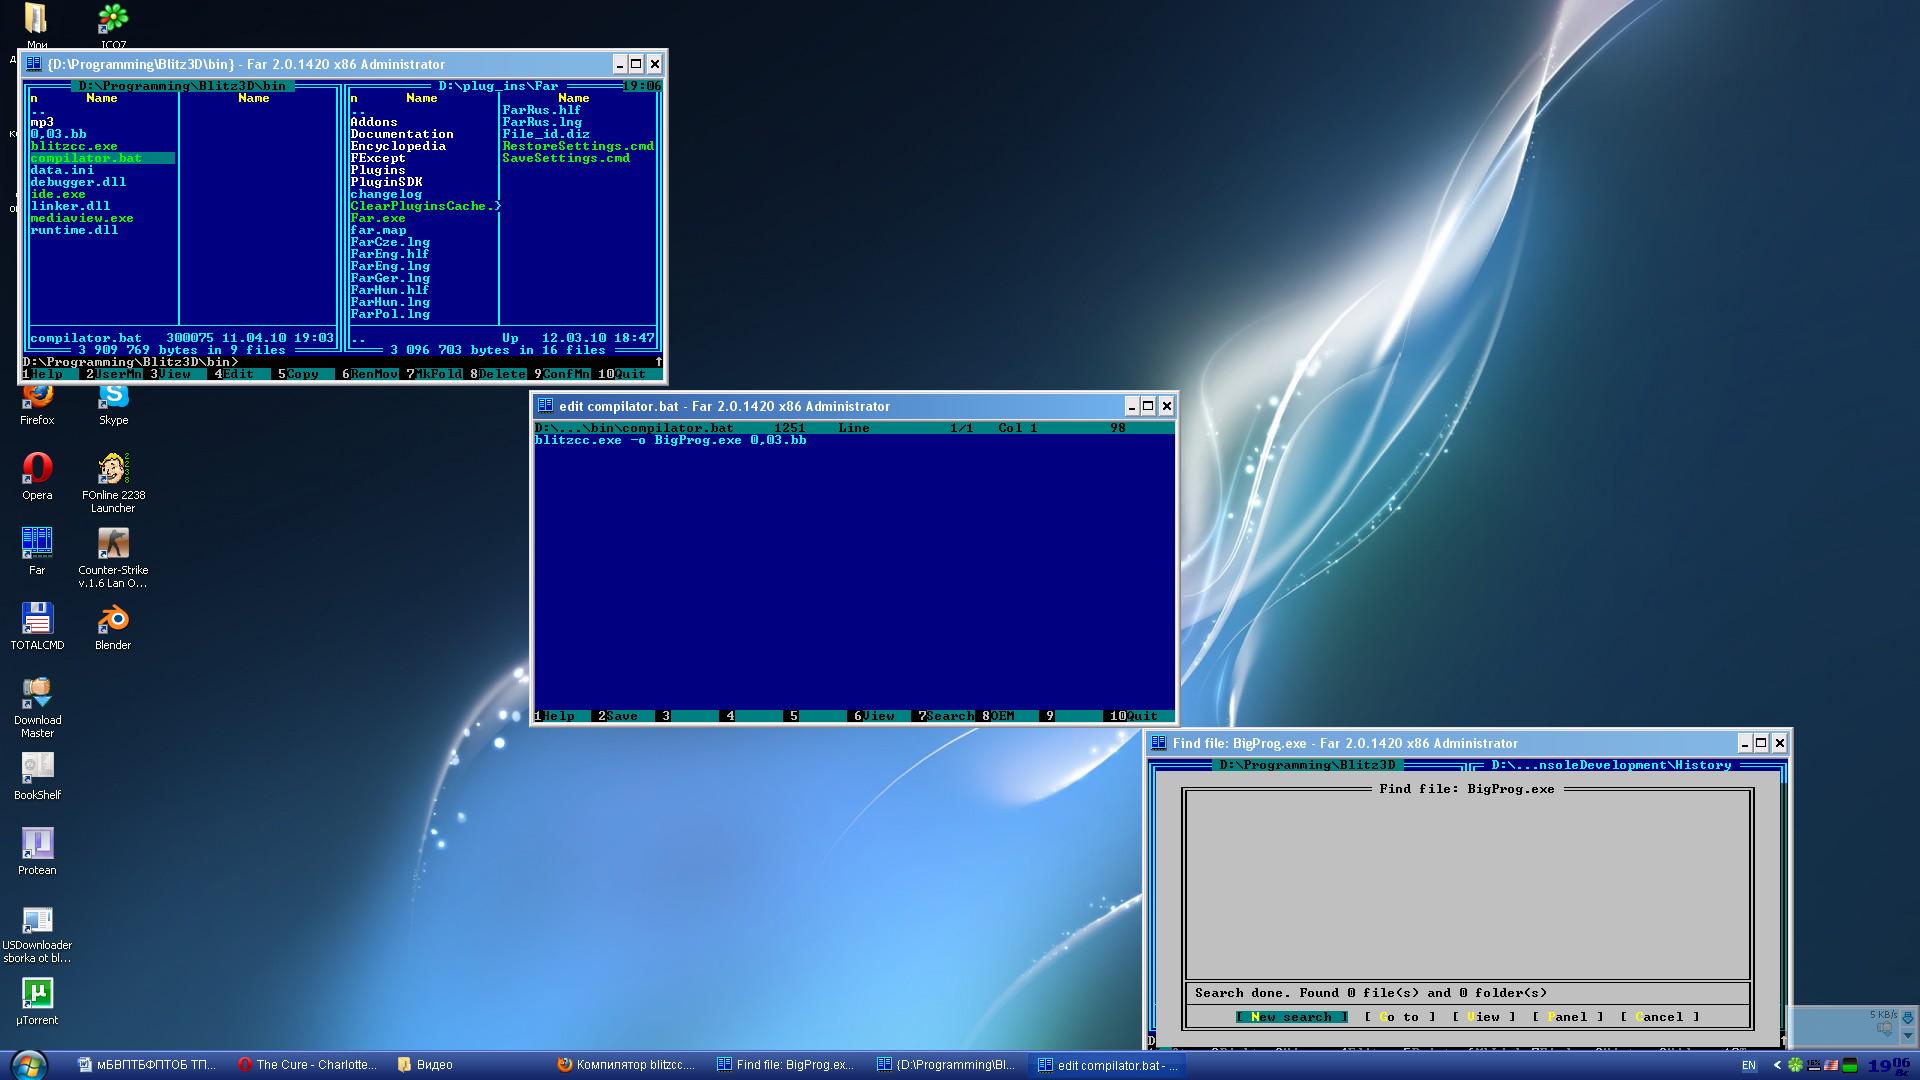Viewport: 1920px width, 1080px height.
Task: Open the Far manager desktop icon
Action: click(x=37, y=543)
